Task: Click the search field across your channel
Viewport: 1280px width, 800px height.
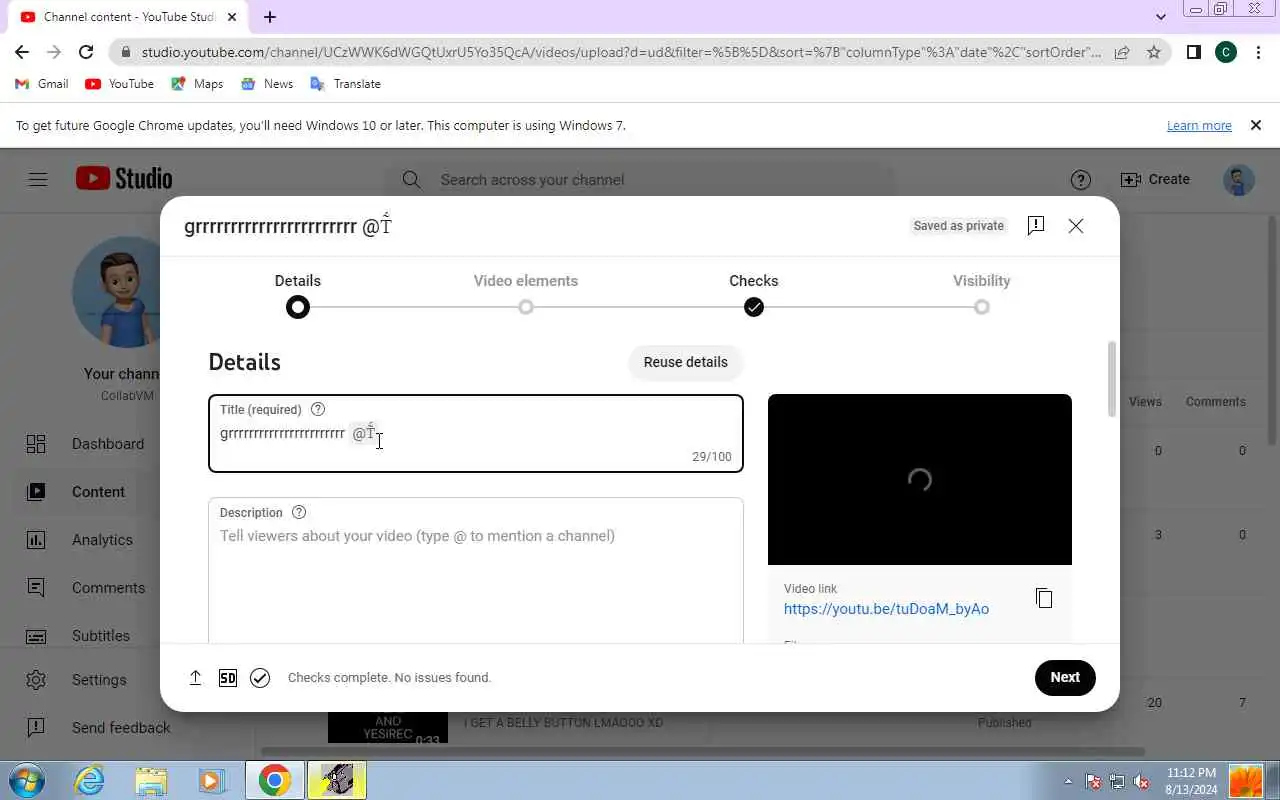Action: [x=640, y=180]
